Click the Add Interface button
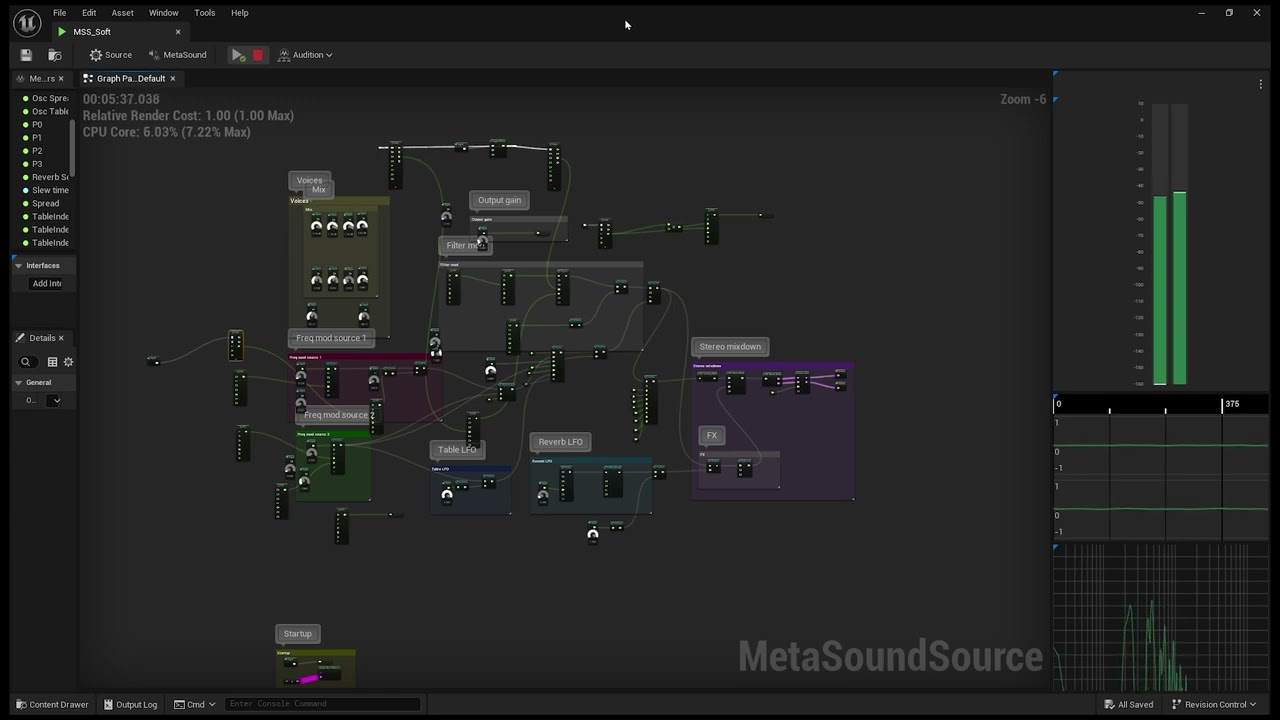1280x720 pixels. [x=46, y=283]
